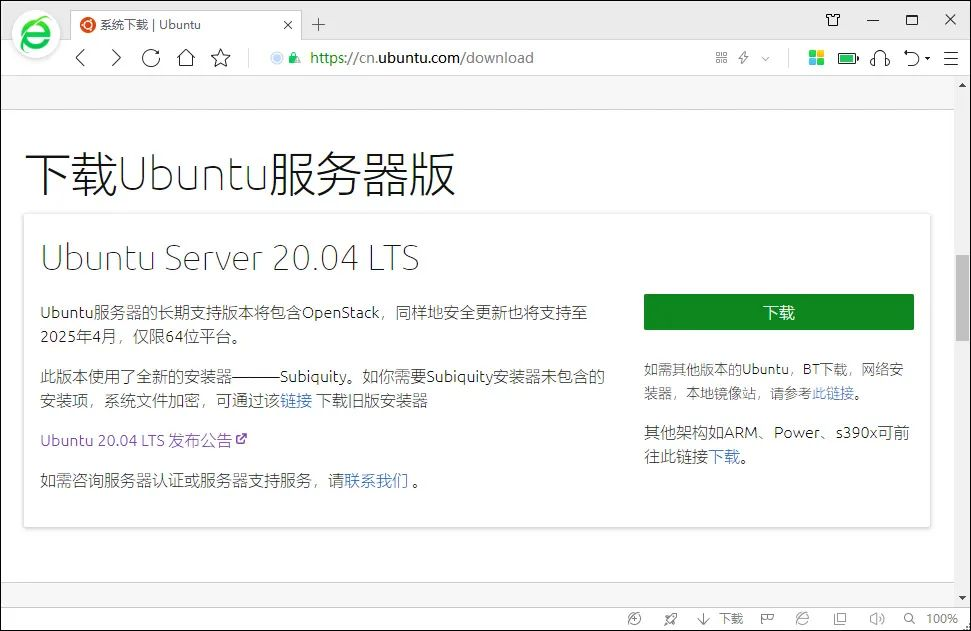Click the undo closed tab arrow
This screenshot has width=971, height=631.
[x=912, y=58]
